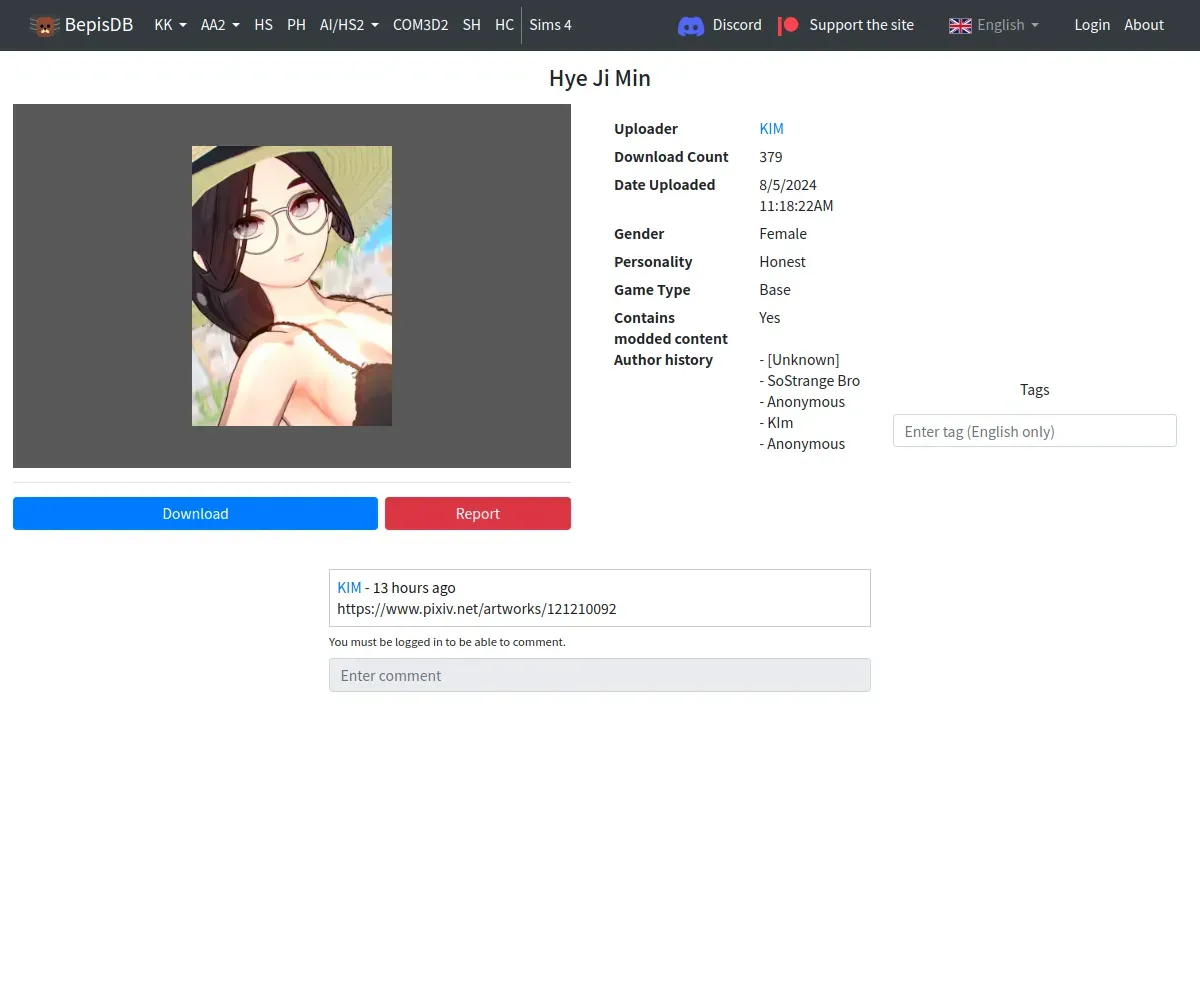Open the HC section in navbar
This screenshot has width=1200, height=1000.
pos(504,25)
